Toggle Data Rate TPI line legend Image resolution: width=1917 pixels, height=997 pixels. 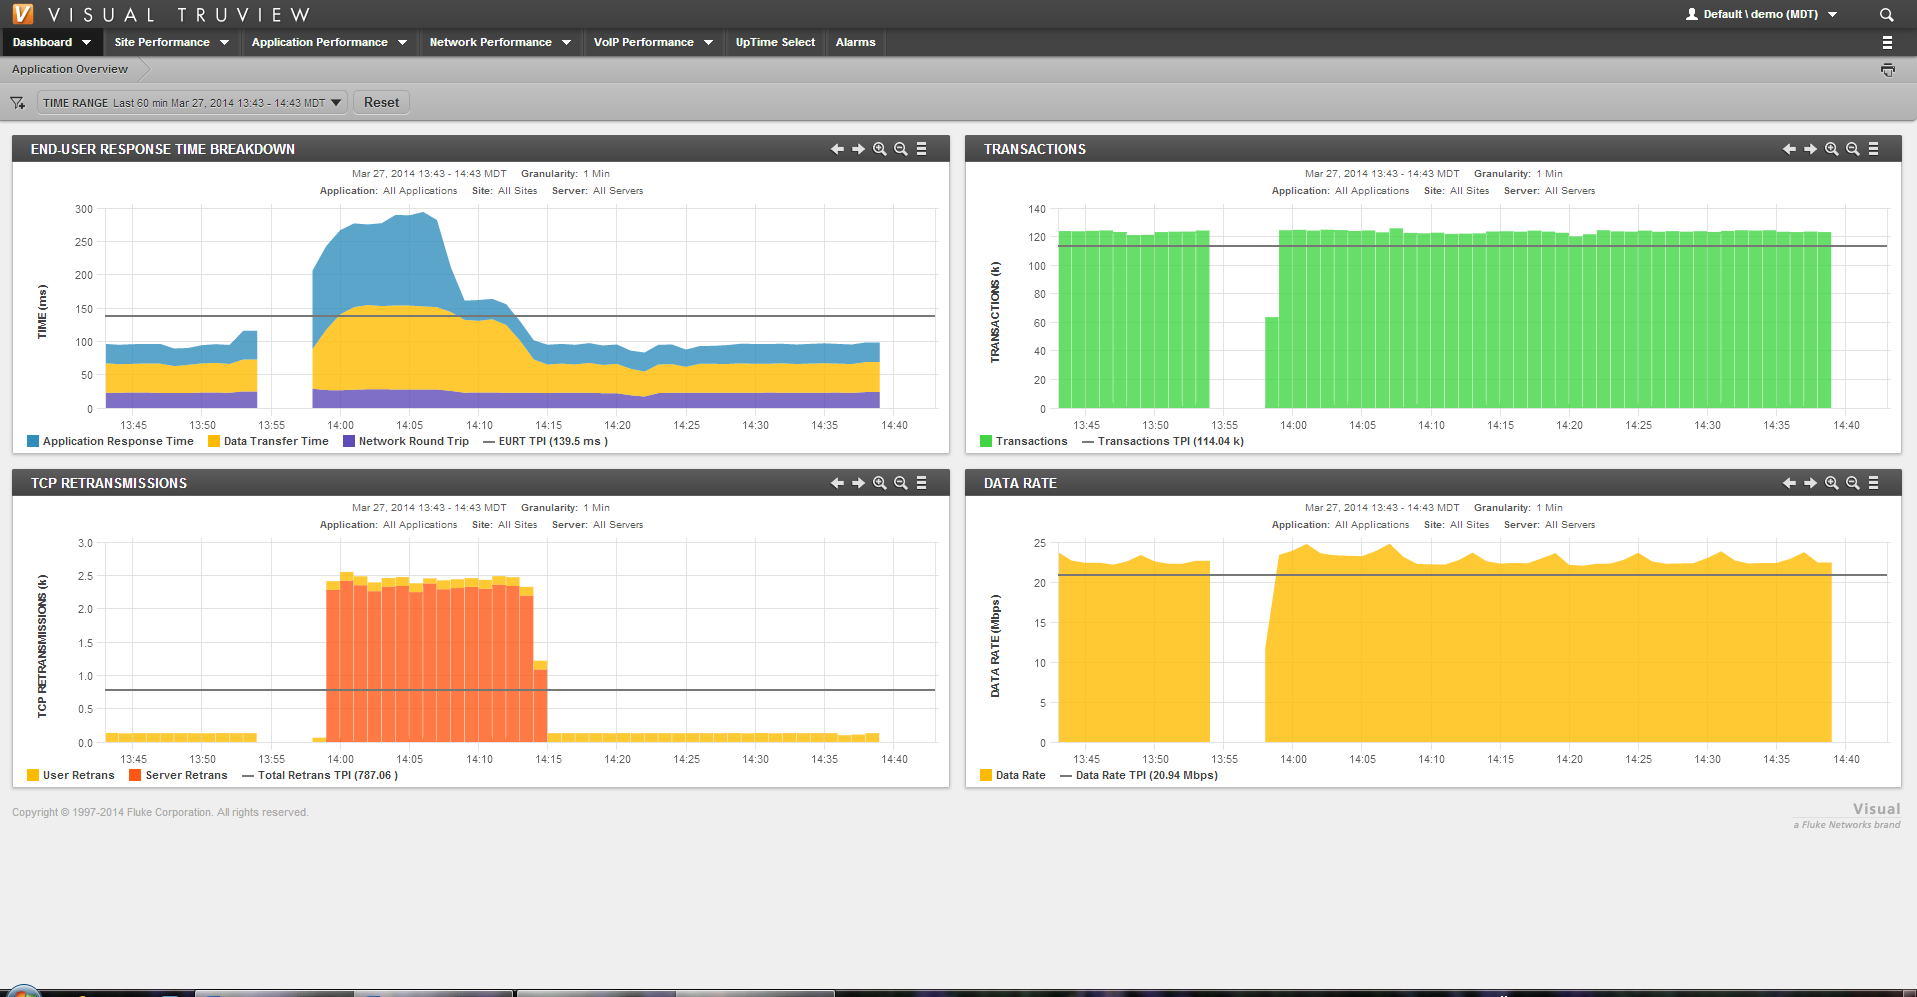point(1139,775)
